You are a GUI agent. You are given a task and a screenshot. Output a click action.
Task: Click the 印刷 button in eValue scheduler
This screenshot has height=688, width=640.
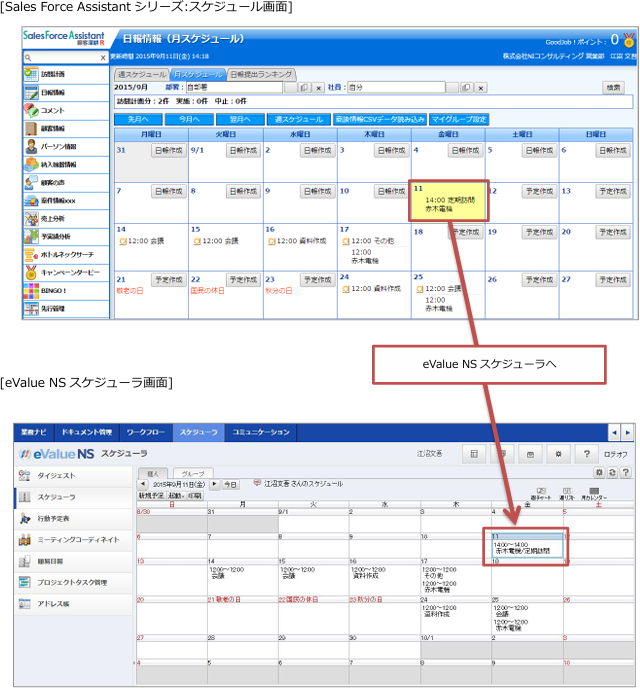click(195, 496)
